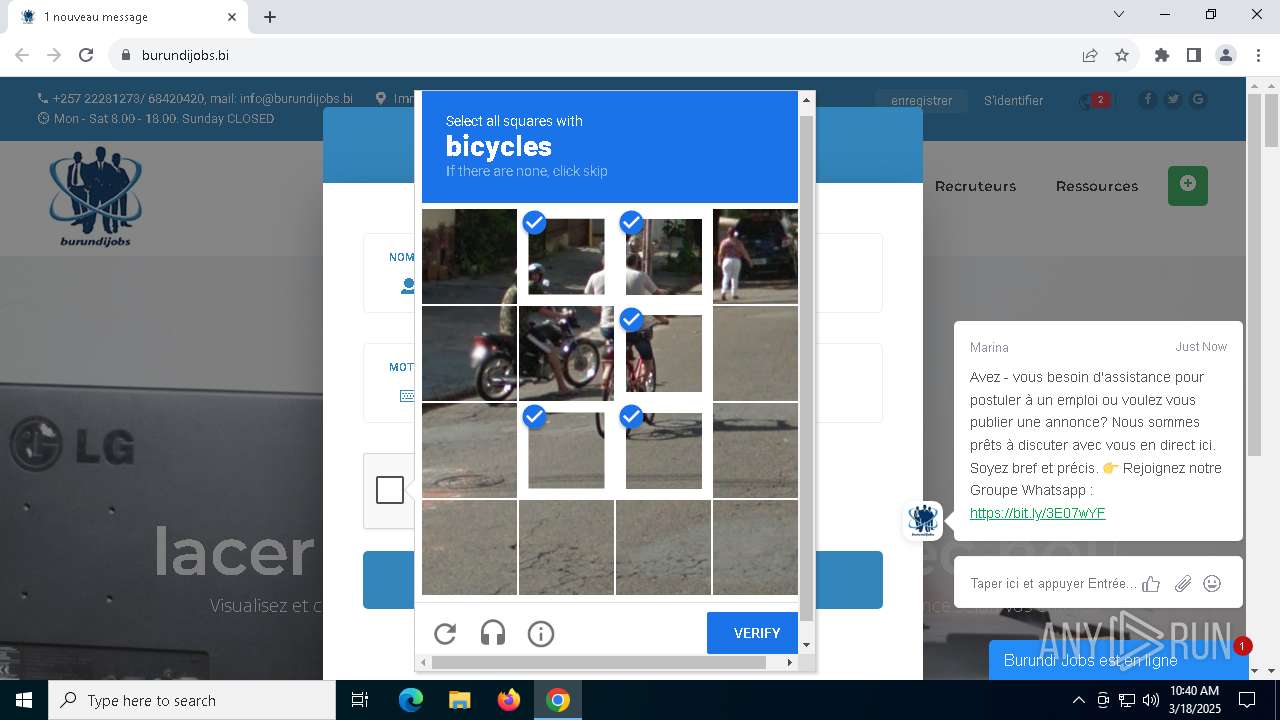This screenshot has height=720, width=1280.
Task: Open File Explorer from taskbar
Action: click(x=460, y=700)
